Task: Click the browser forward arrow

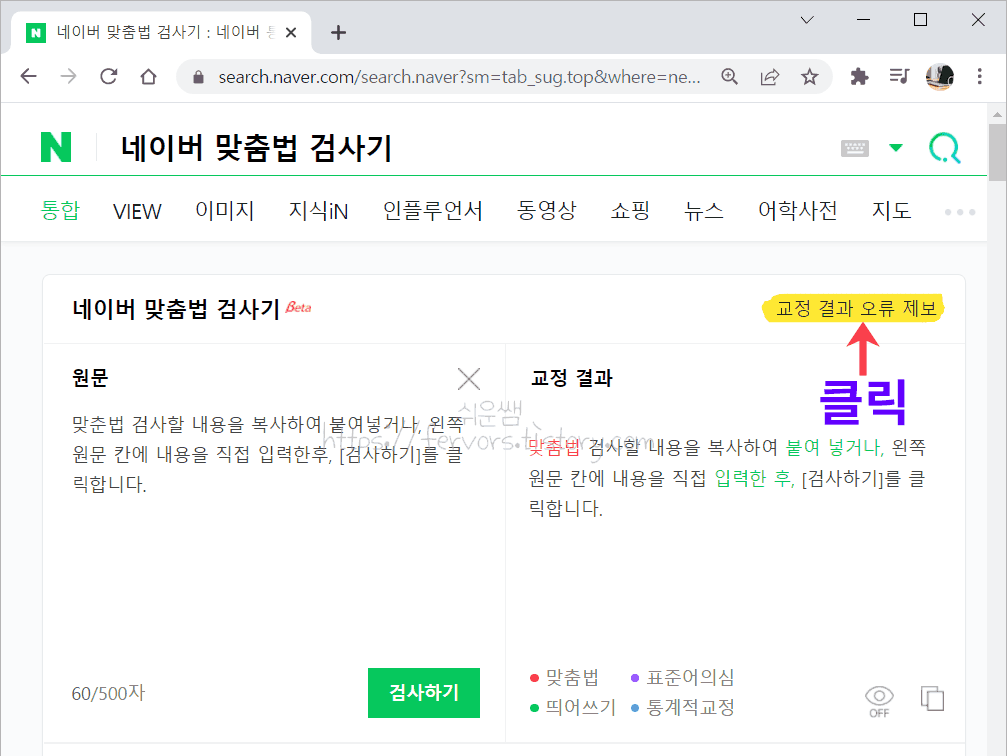Action: point(68,76)
